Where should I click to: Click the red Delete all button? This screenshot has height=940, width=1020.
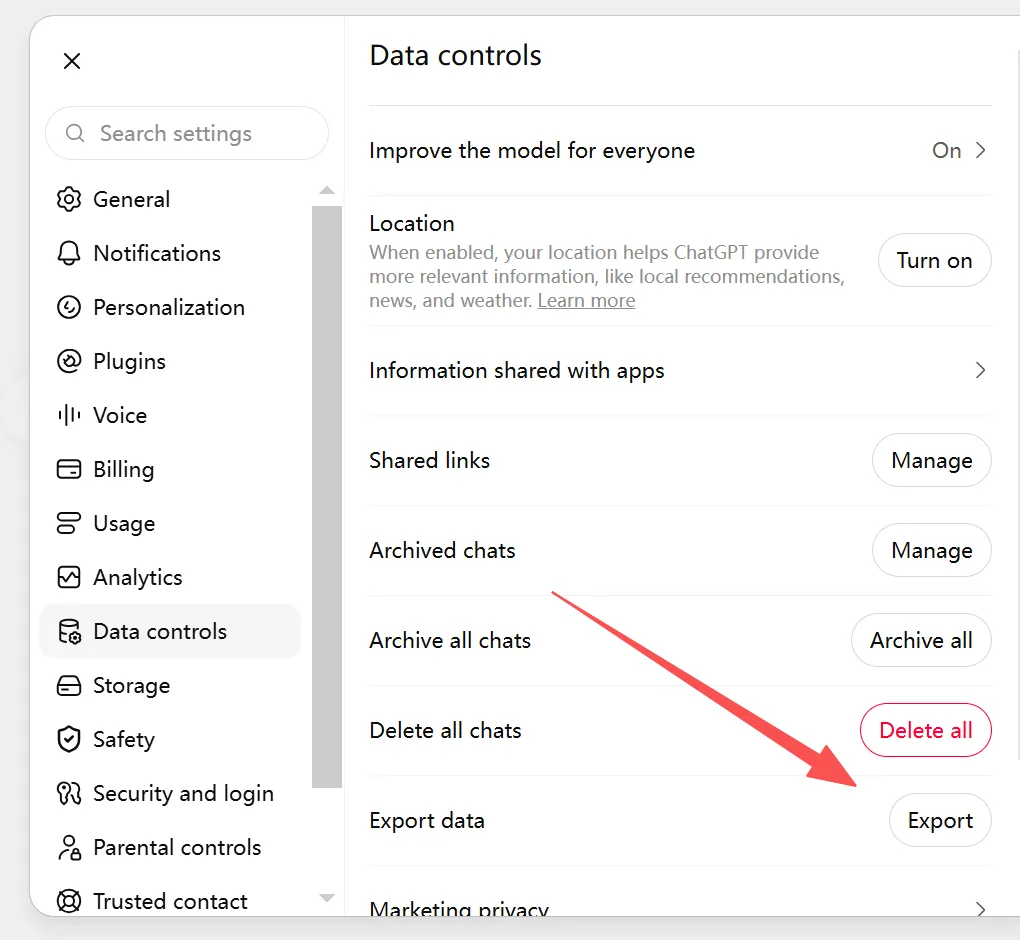coord(926,730)
